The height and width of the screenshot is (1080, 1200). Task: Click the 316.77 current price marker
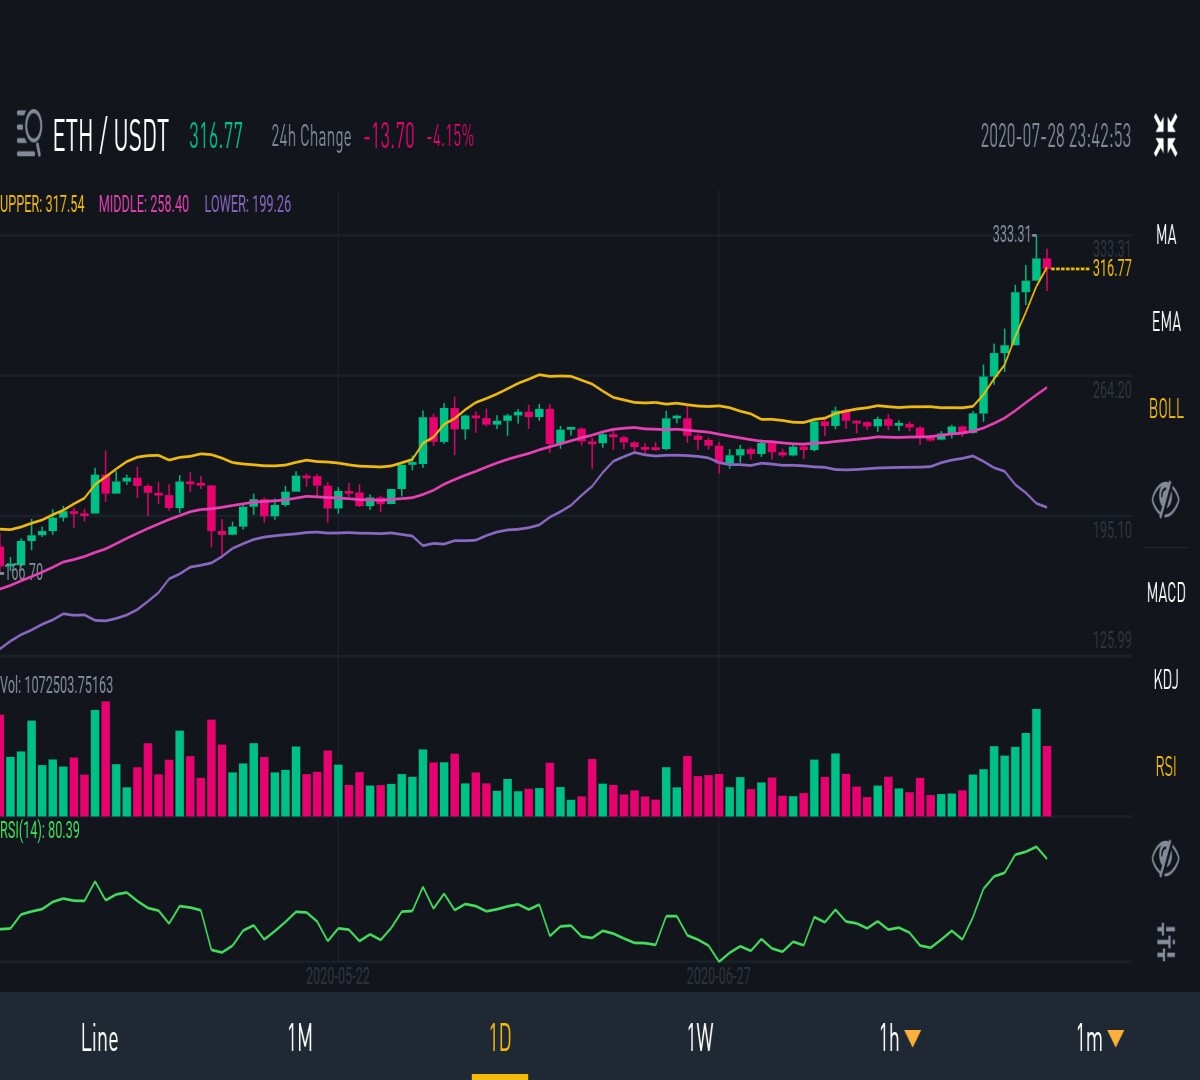[x=1112, y=268]
